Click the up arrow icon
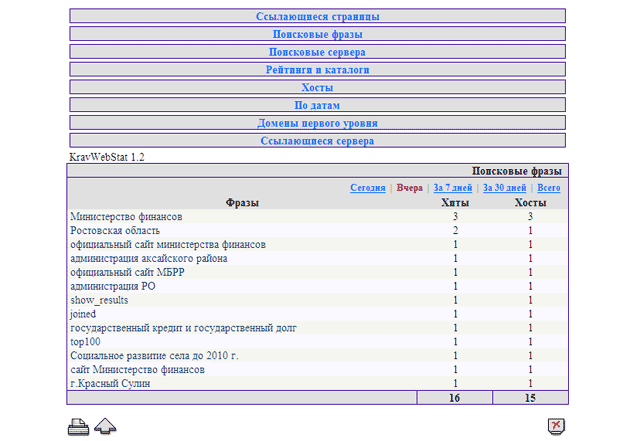The width and height of the screenshot is (640, 441). pos(105,426)
